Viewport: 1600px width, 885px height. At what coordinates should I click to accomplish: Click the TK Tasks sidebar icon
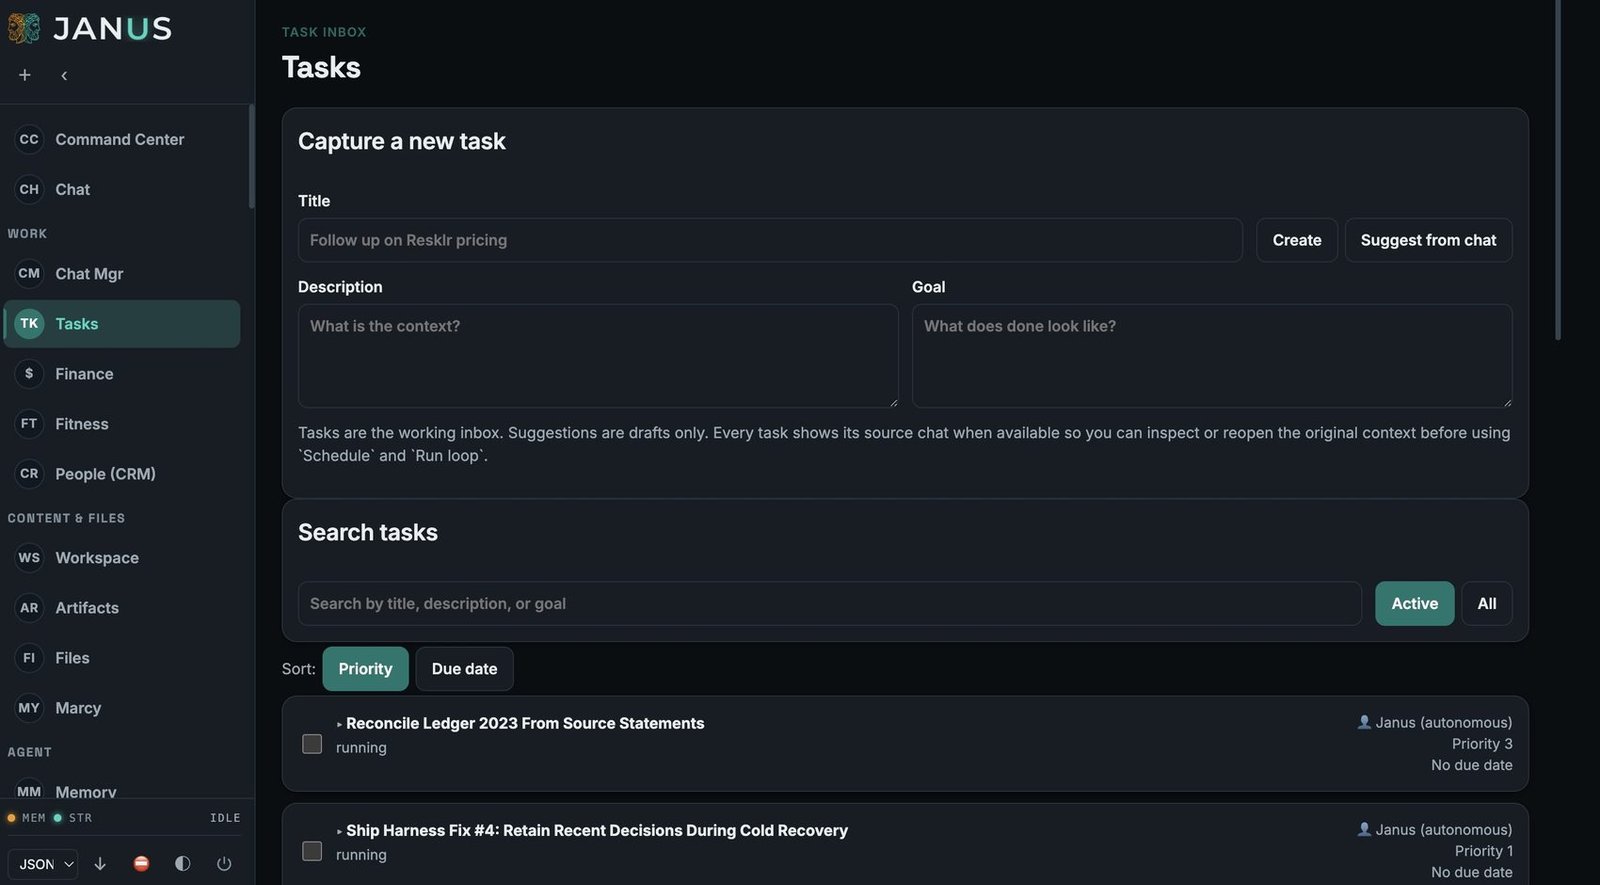[x=29, y=323]
